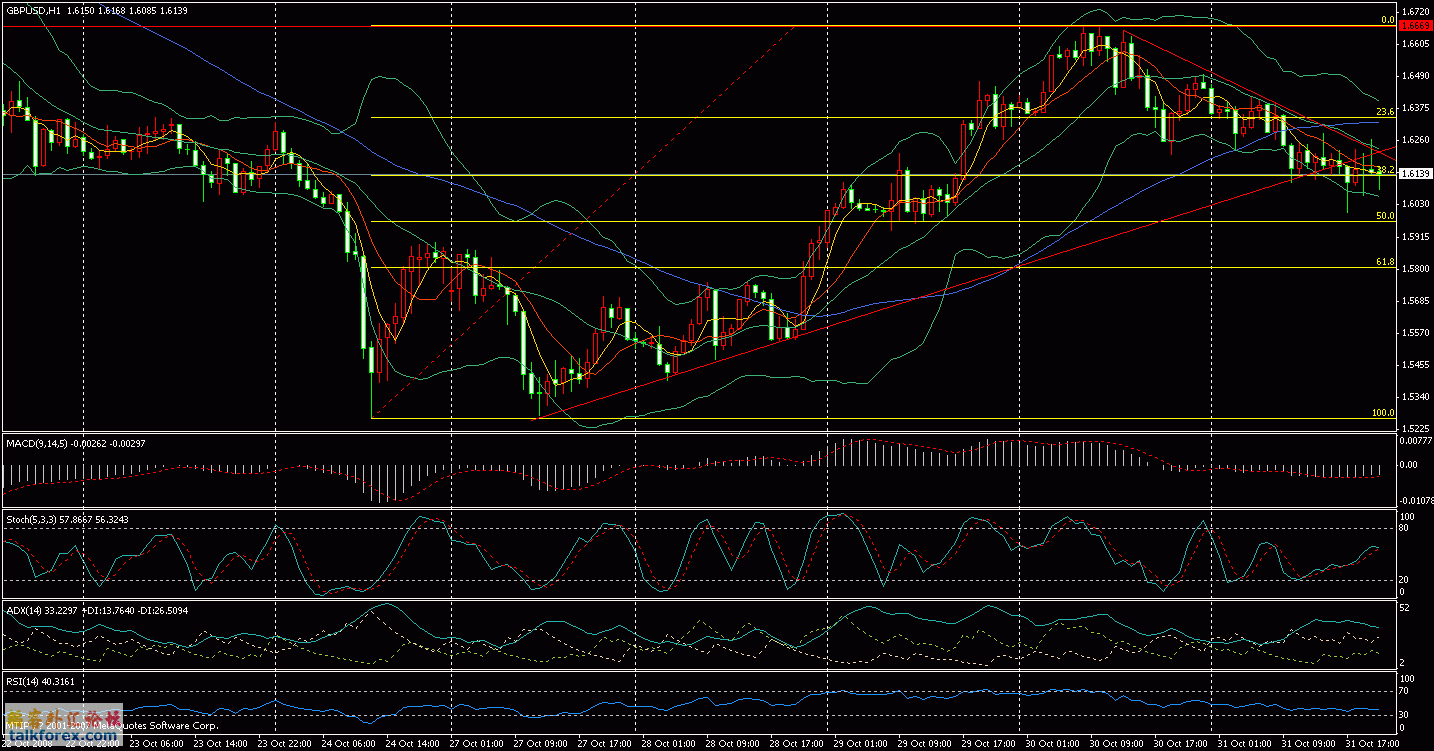Viewport: 1434px width, 751px height.
Task: Click the 0.0 Fibonacci level label
Action: pos(1390,18)
